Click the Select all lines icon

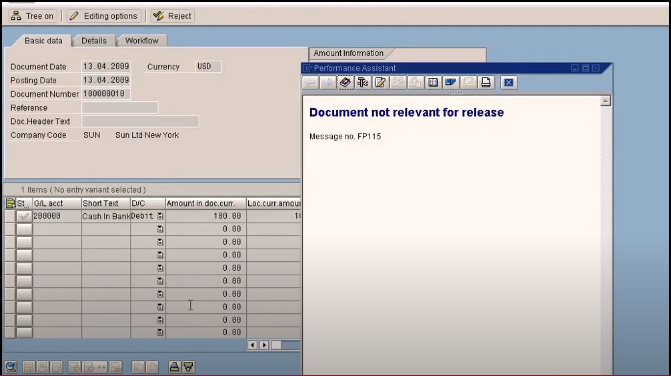(x=29, y=367)
